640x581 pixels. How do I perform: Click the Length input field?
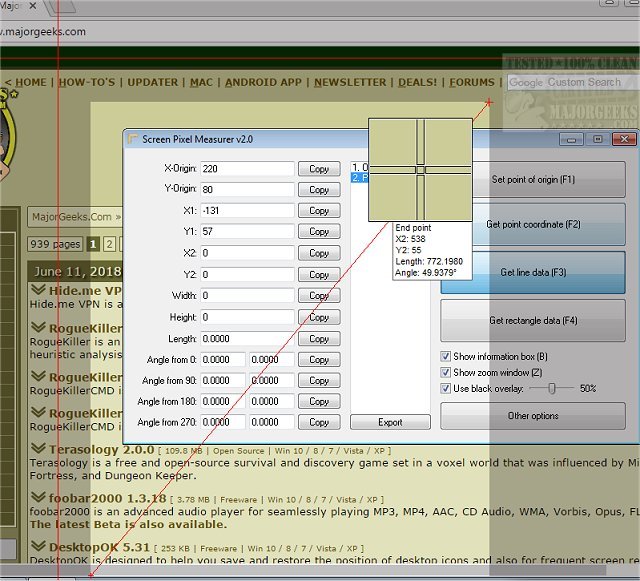click(247, 338)
